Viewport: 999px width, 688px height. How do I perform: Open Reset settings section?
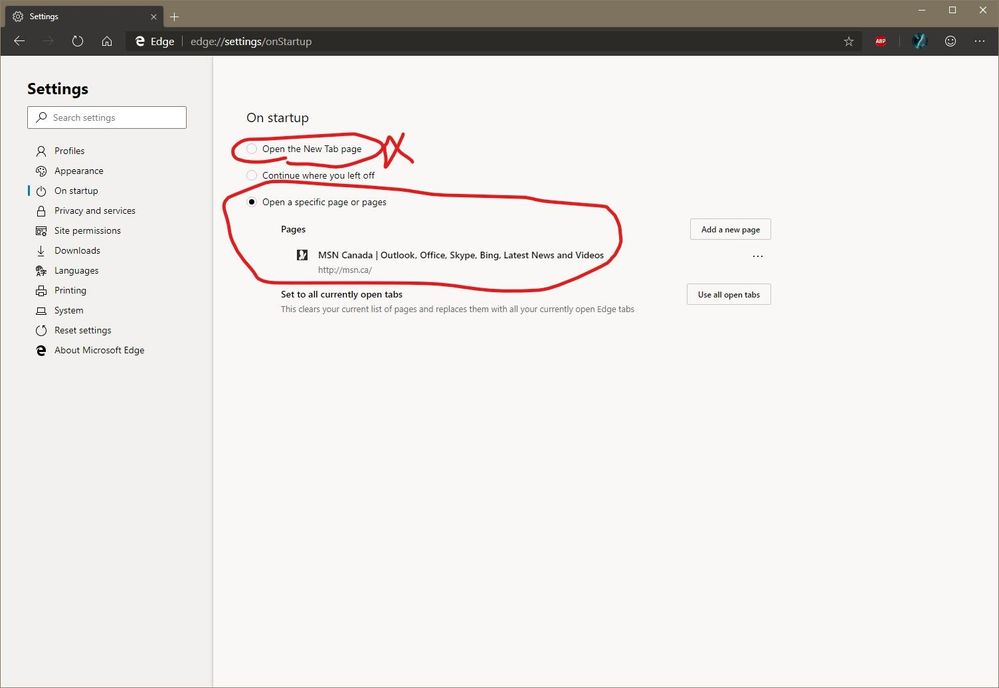[x=82, y=330]
